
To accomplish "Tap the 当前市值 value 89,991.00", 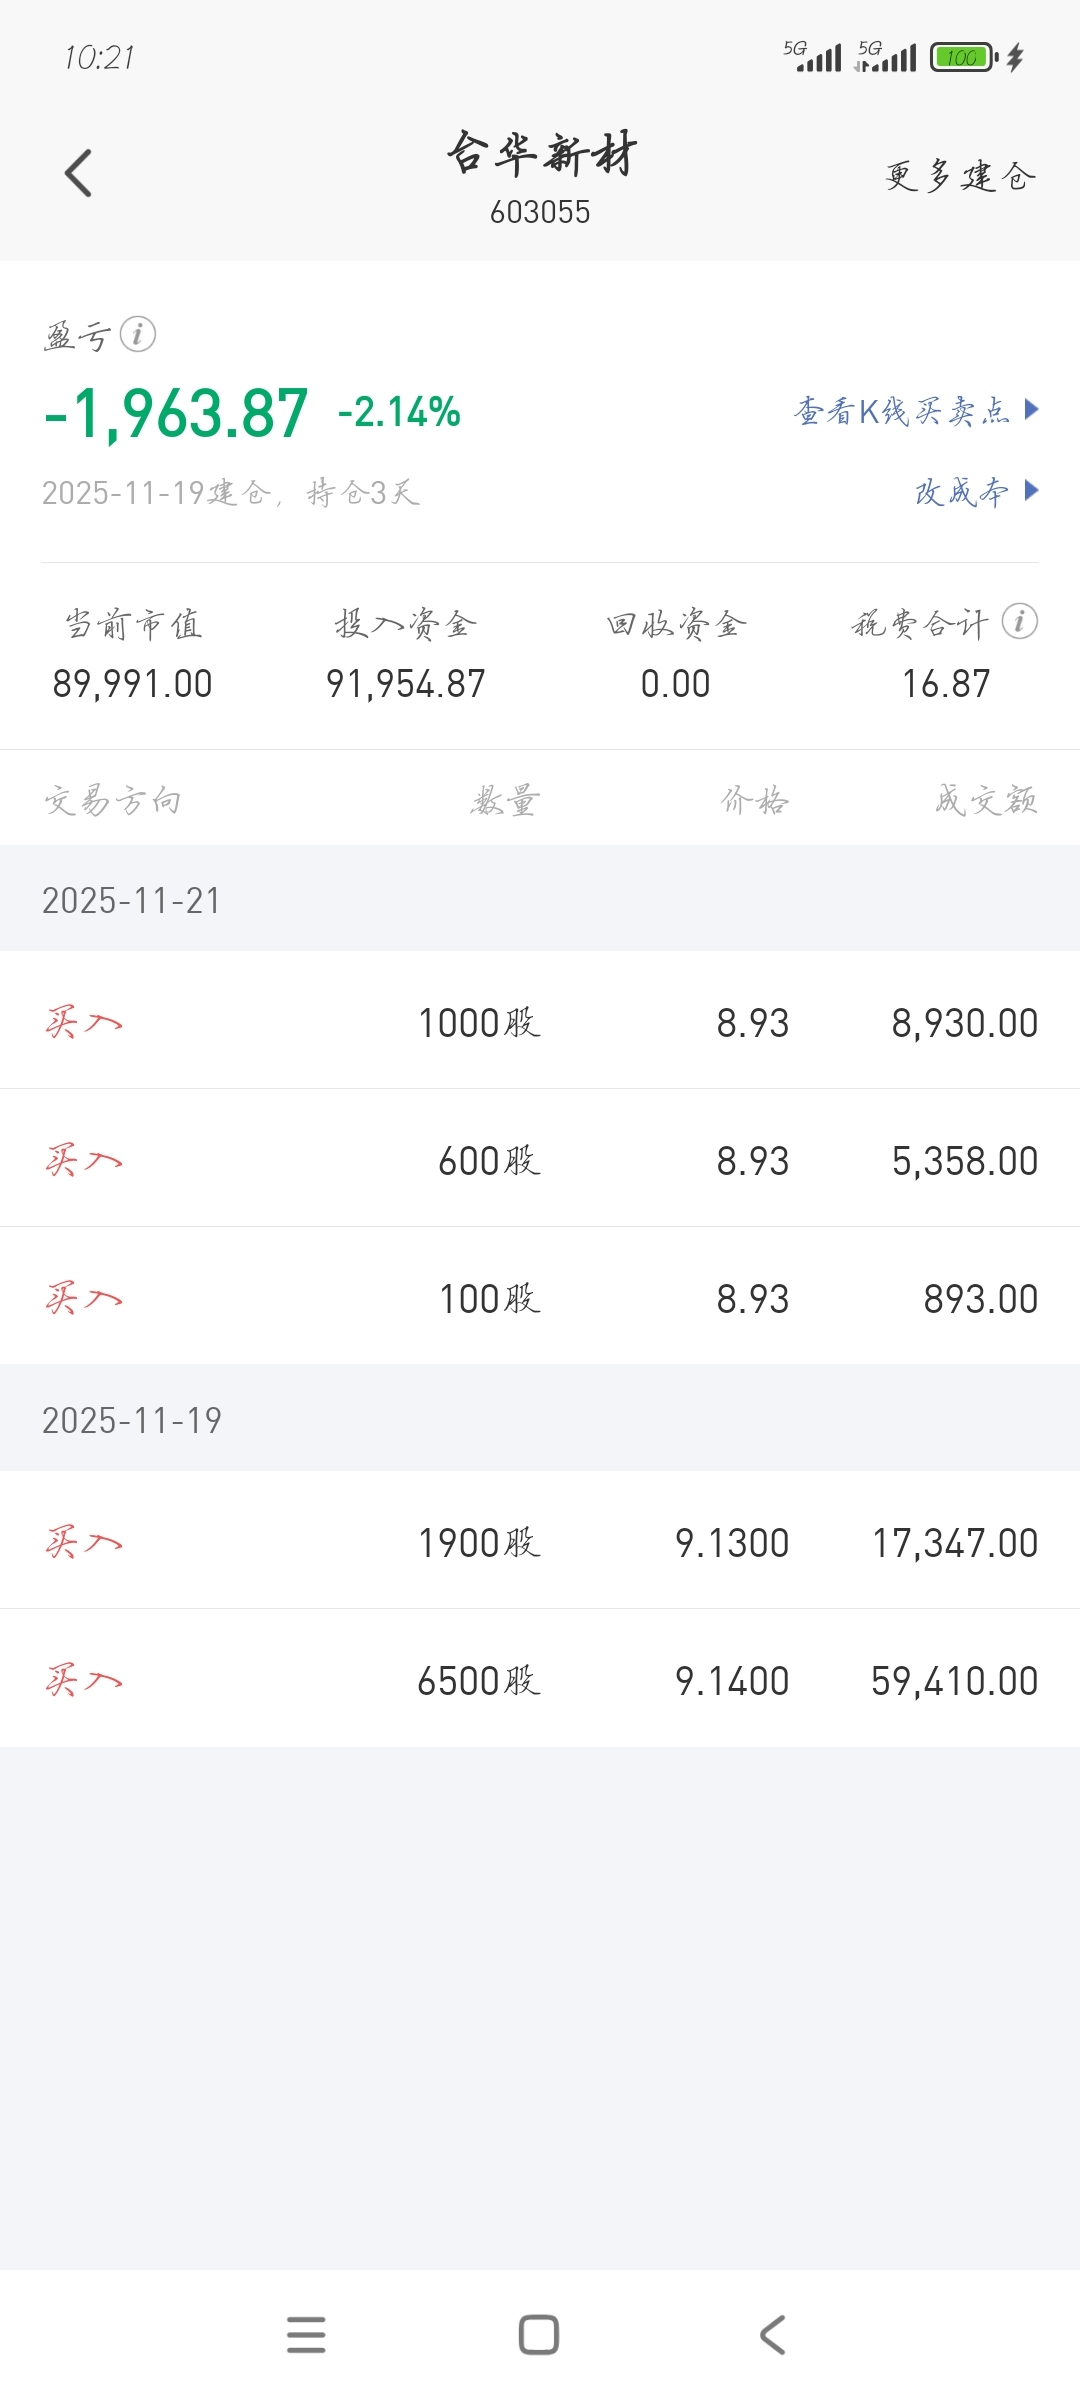I will (132, 684).
